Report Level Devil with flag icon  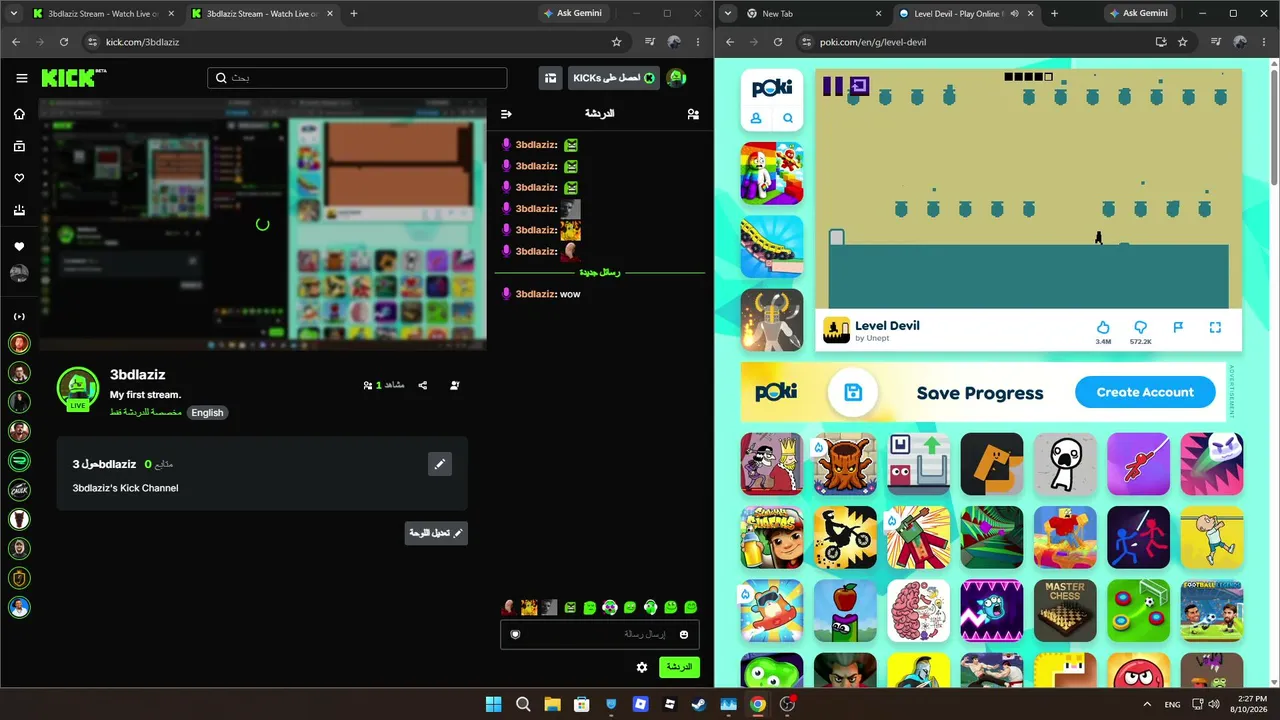tap(1178, 328)
